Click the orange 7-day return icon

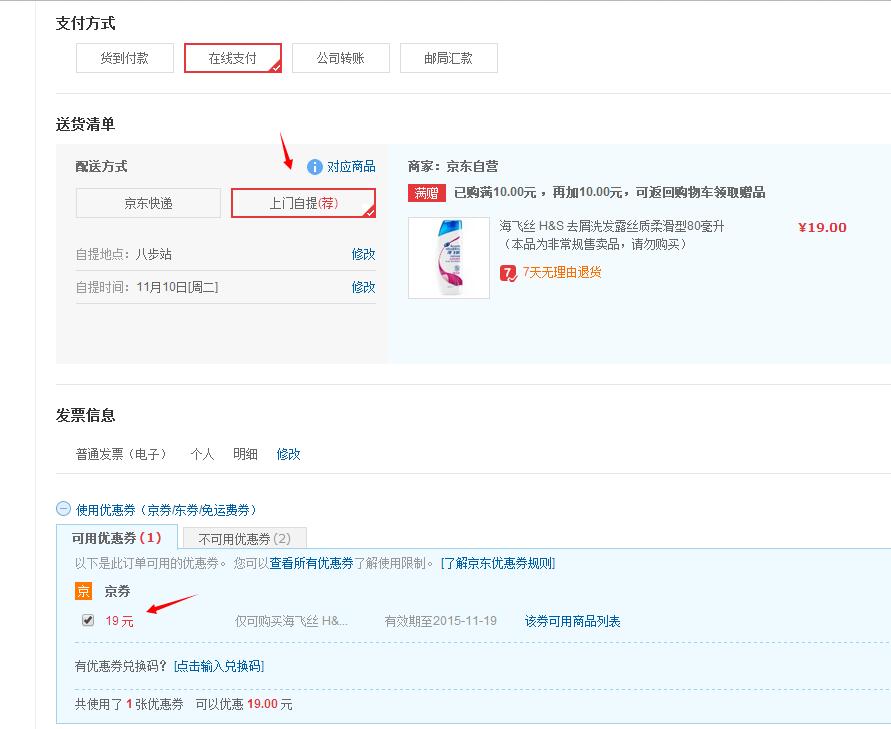pos(509,272)
